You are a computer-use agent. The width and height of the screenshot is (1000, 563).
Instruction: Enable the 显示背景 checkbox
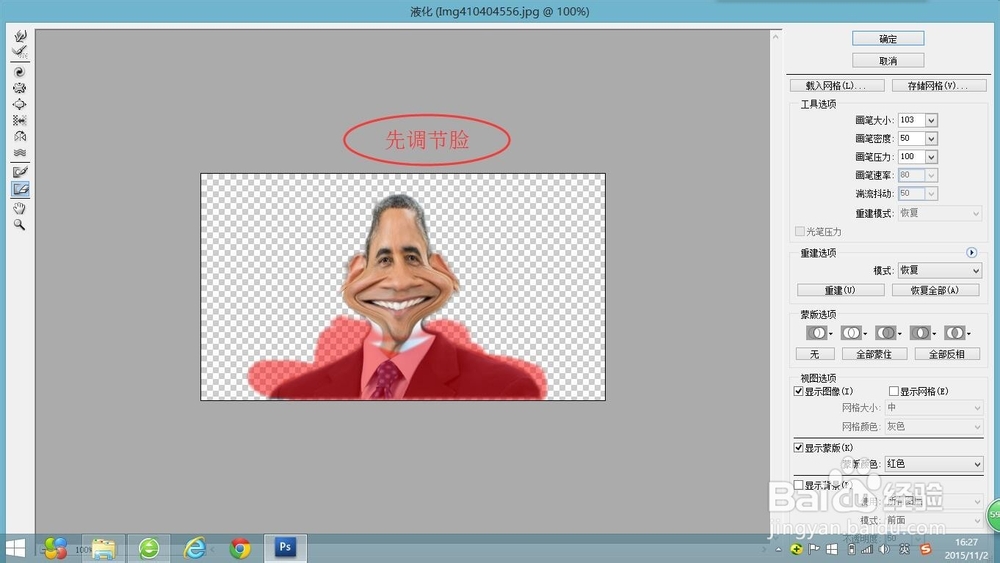click(798, 485)
